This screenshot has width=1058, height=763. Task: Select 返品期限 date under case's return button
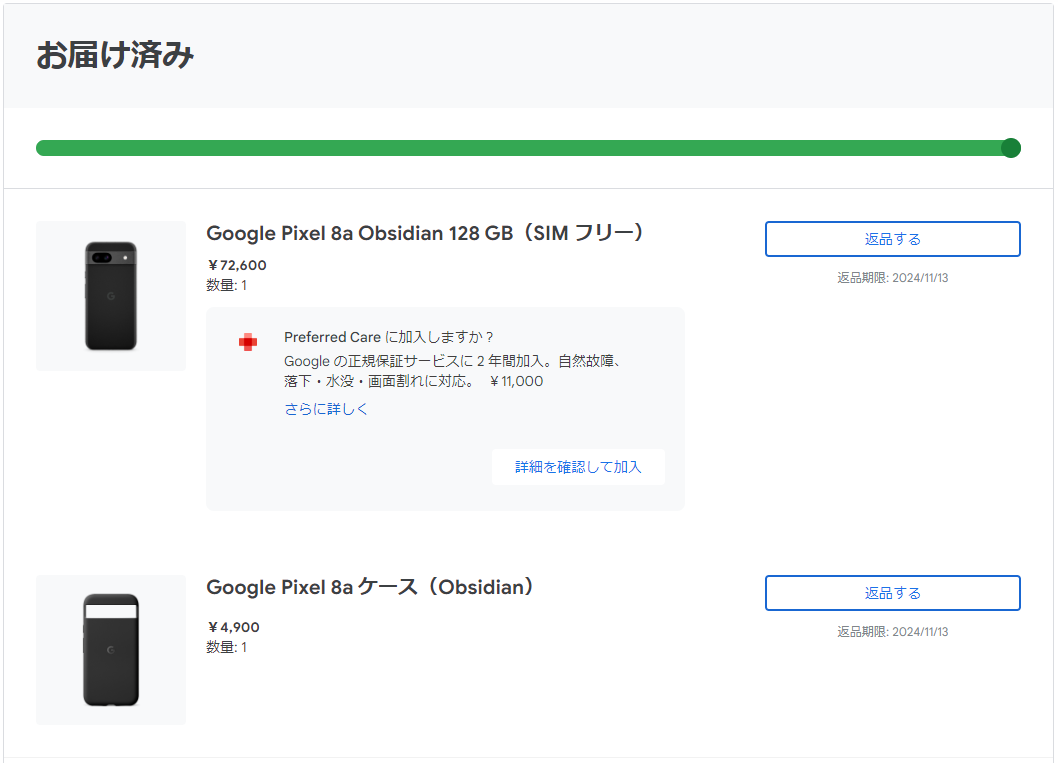tap(892, 631)
